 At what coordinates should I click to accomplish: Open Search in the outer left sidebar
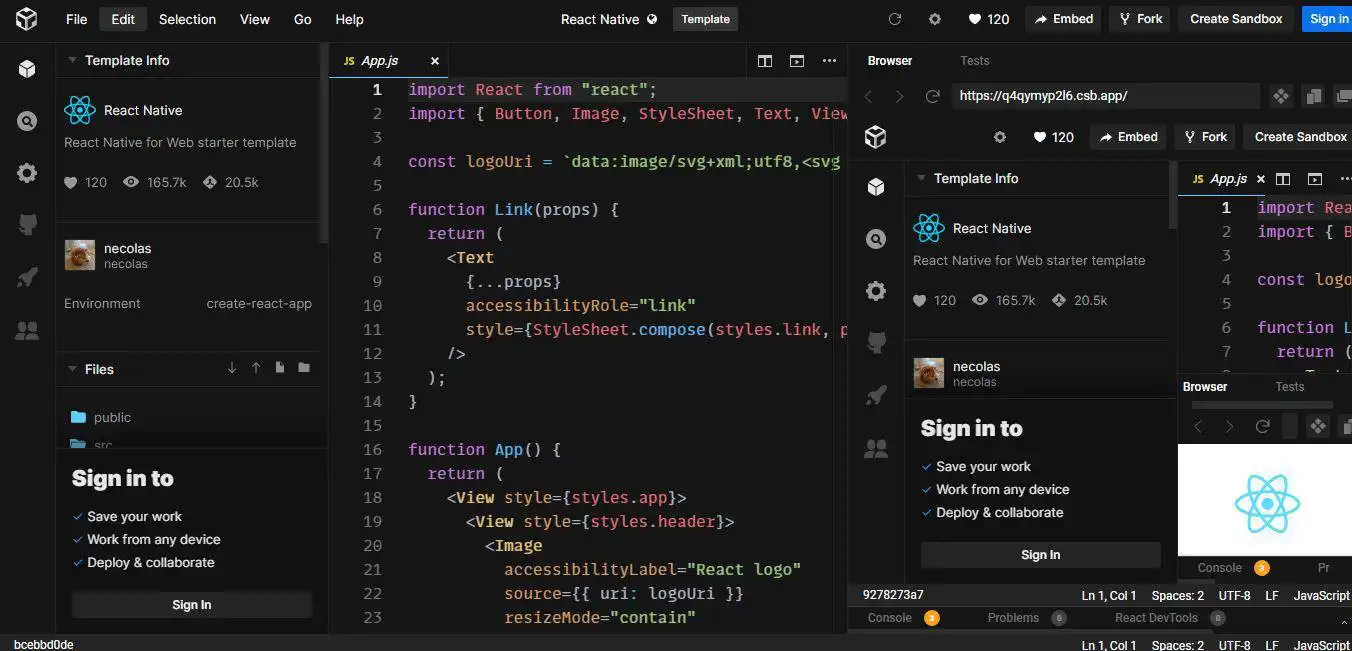[27, 121]
